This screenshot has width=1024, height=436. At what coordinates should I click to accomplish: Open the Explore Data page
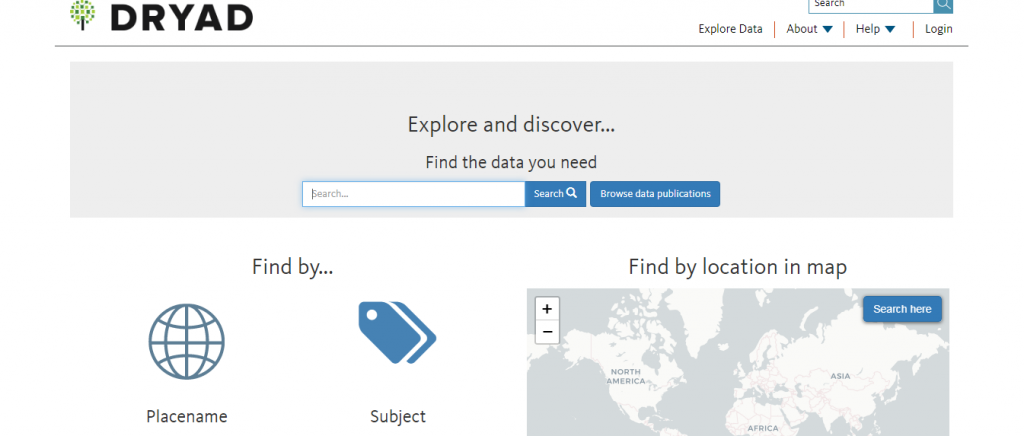click(730, 29)
